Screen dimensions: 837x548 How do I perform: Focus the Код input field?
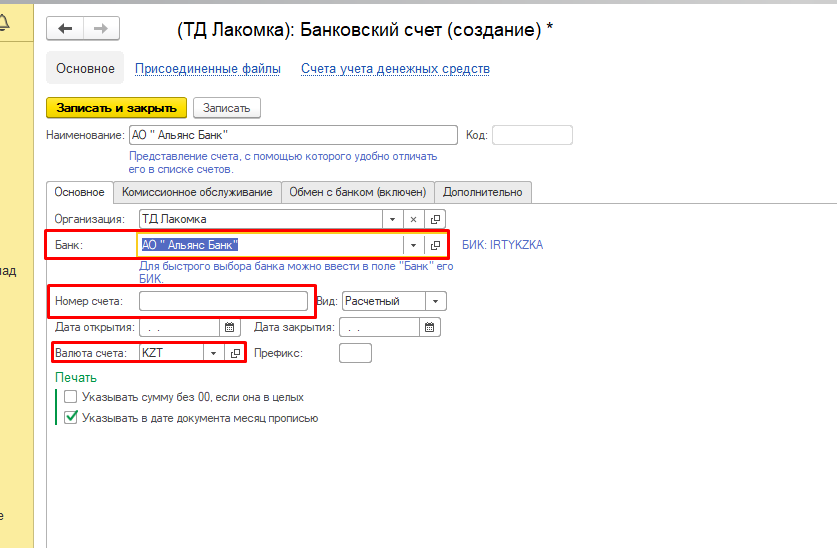pos(532,135)
